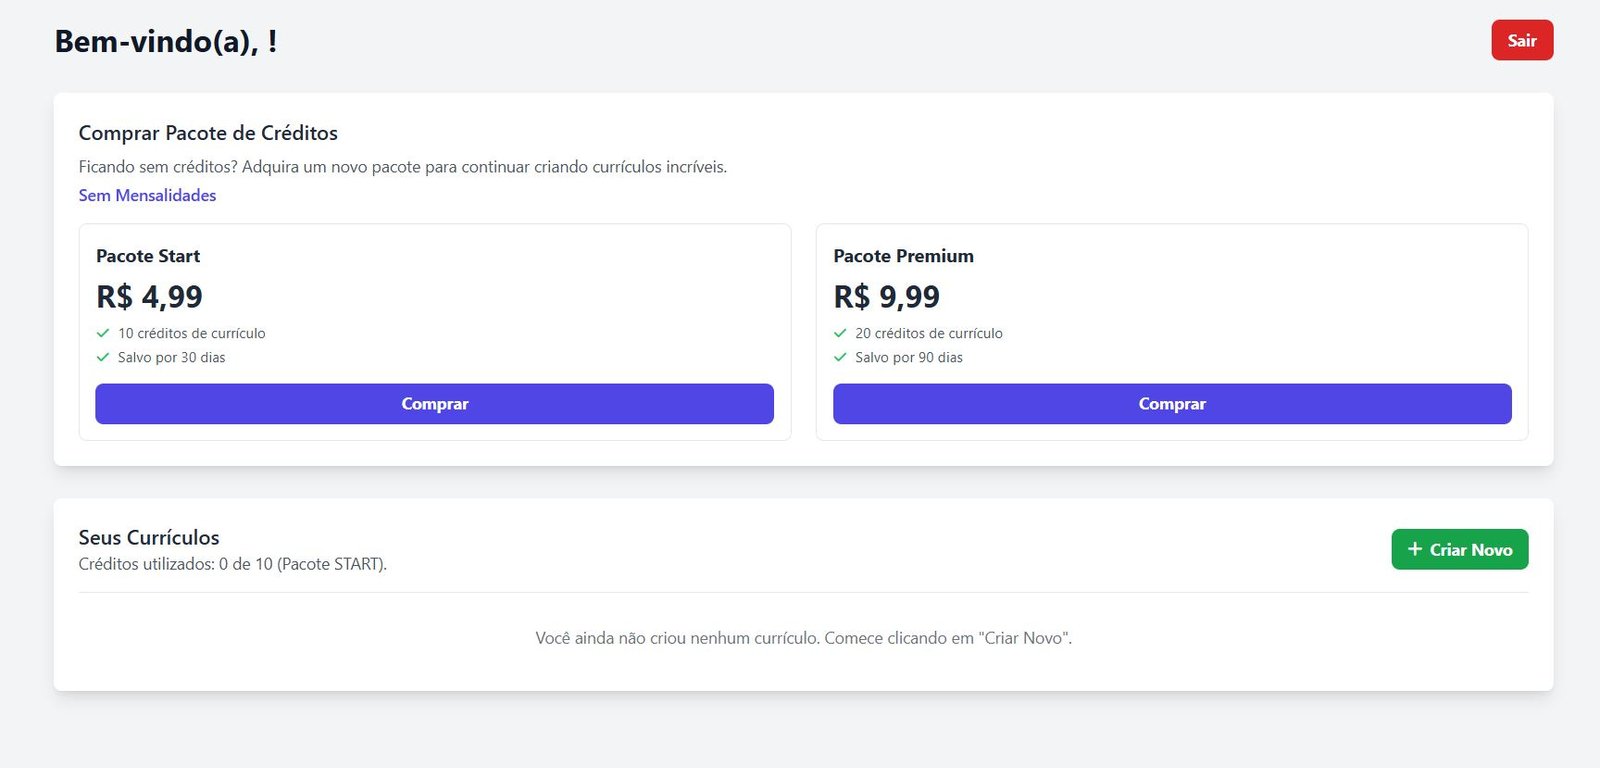
Task: Click the plus icon in Criar Novo
Action: click(1415, 549)
